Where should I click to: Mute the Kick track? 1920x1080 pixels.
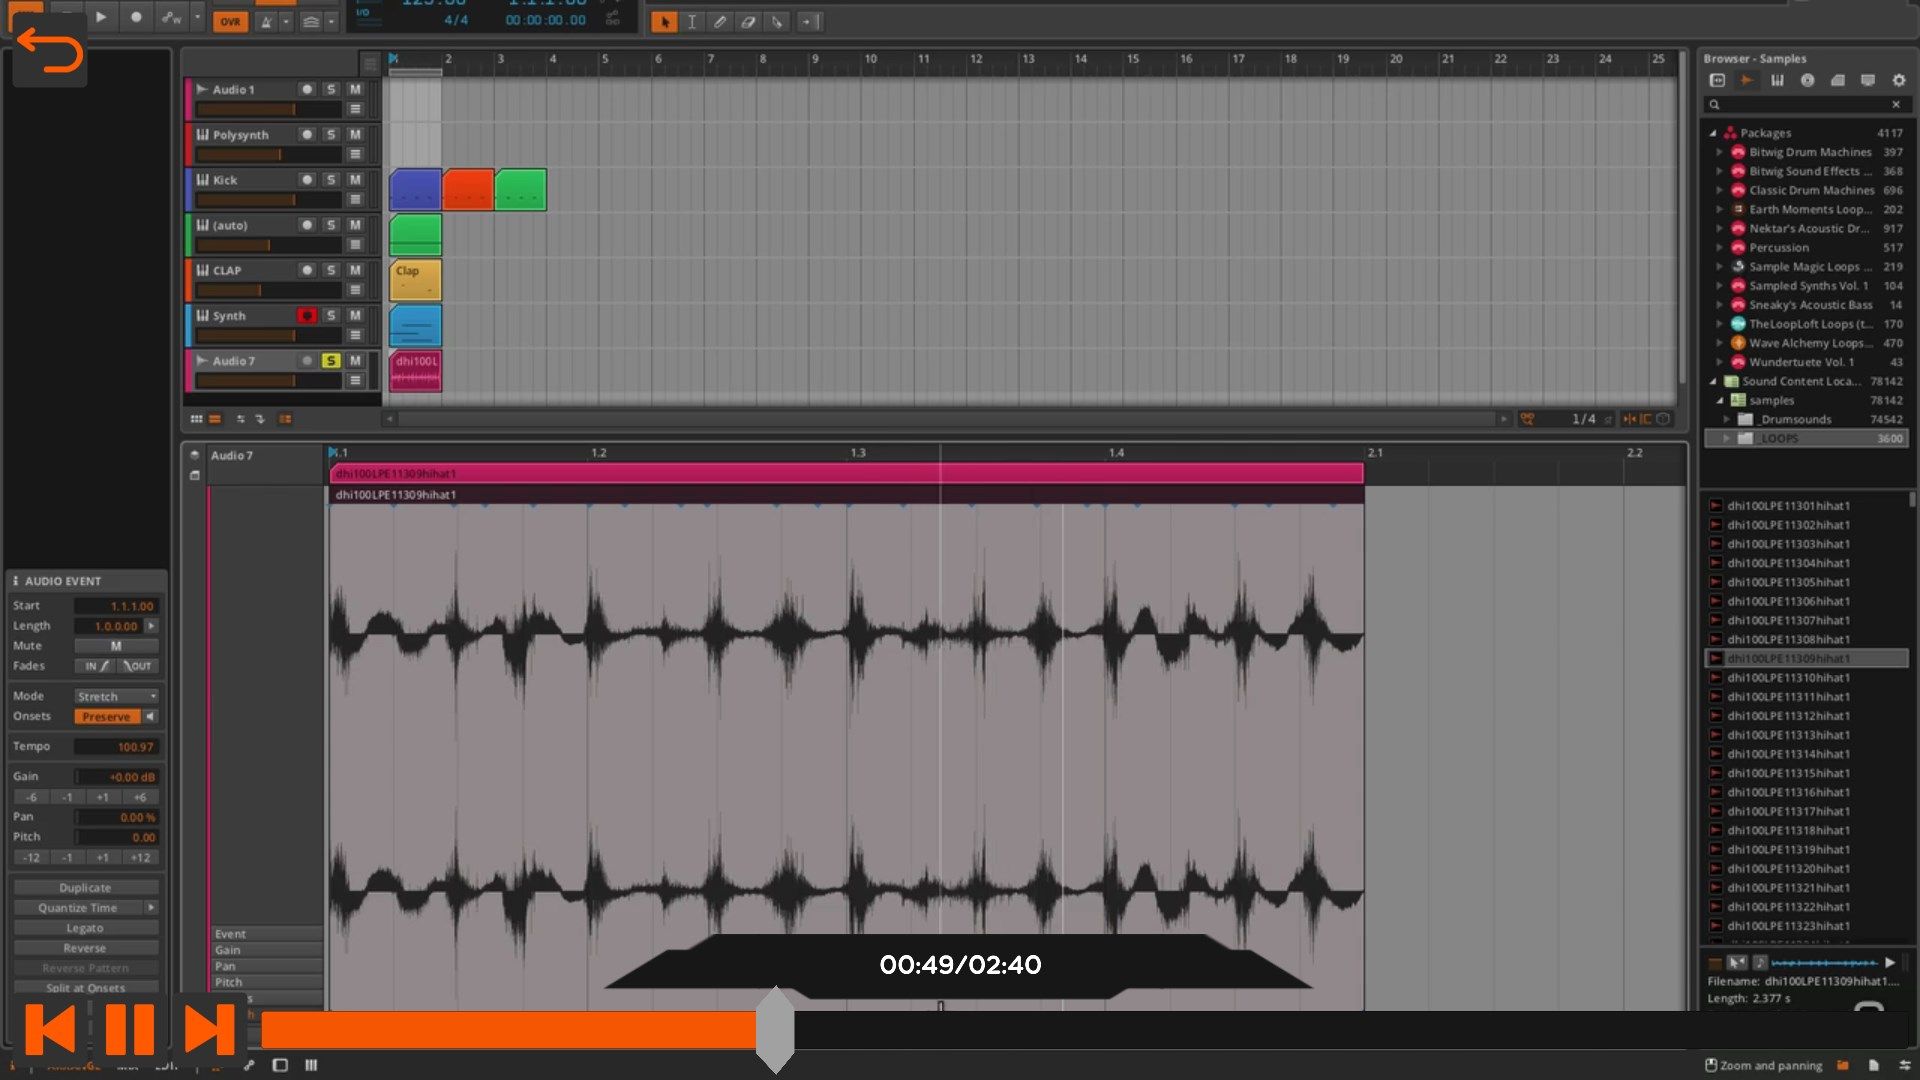pos(355,180)
